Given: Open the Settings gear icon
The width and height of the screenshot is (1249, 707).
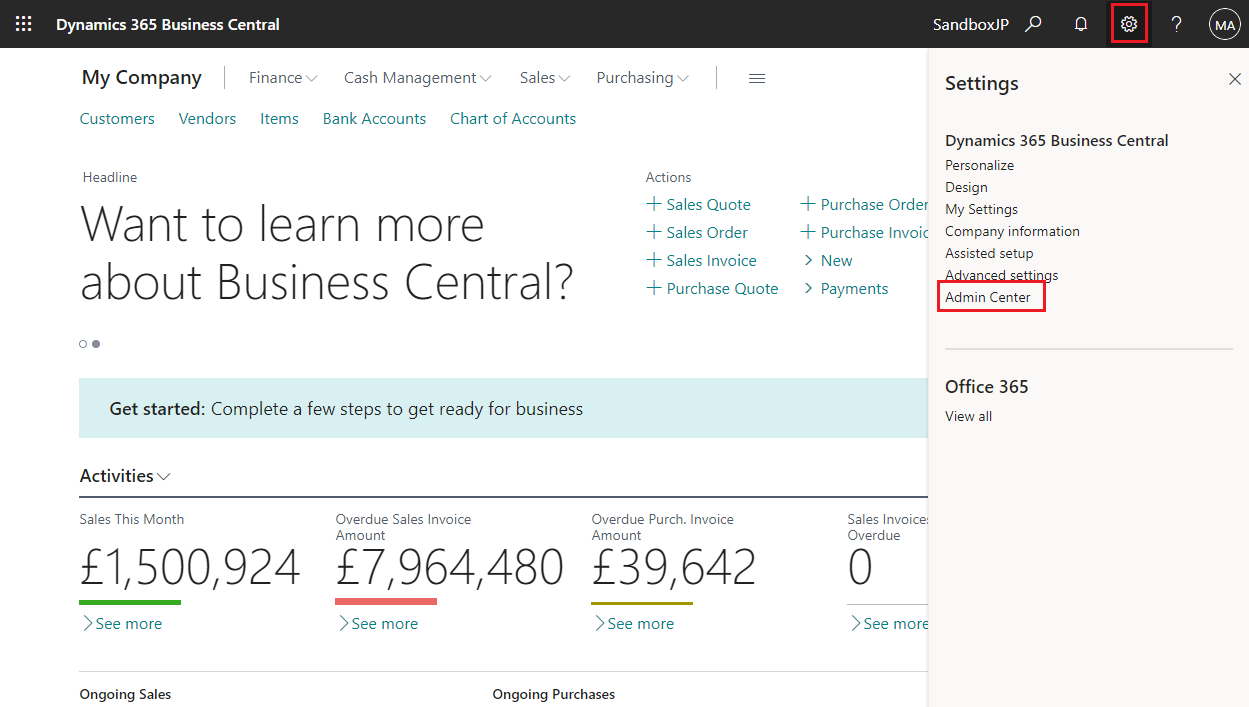Looking at the screenshot, I should click(1128, 23).
